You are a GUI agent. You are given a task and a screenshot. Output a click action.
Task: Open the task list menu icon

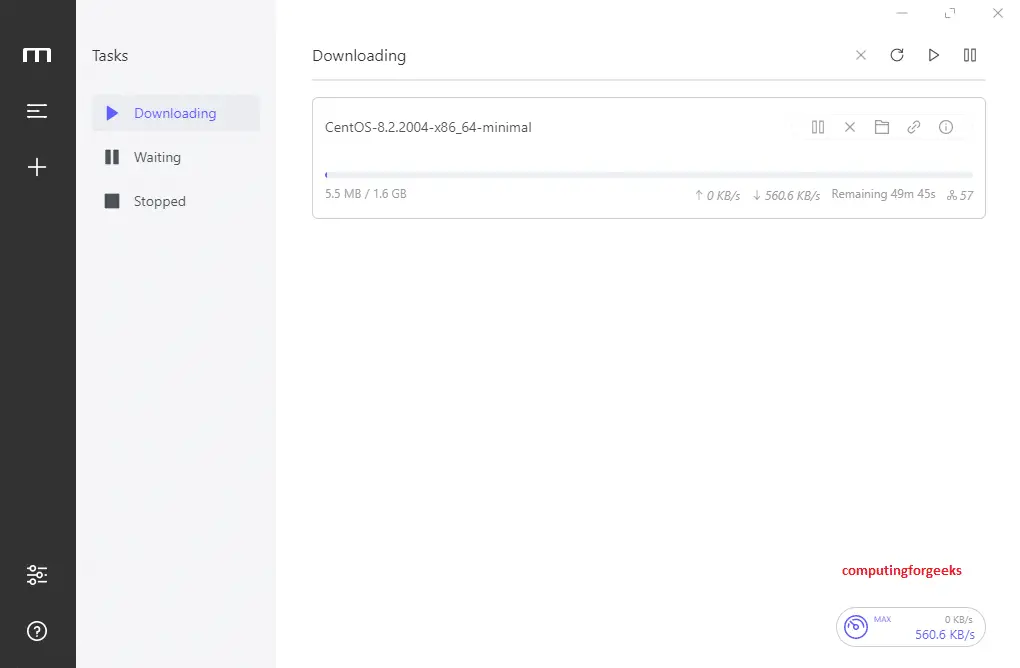[x=37, y=111]
